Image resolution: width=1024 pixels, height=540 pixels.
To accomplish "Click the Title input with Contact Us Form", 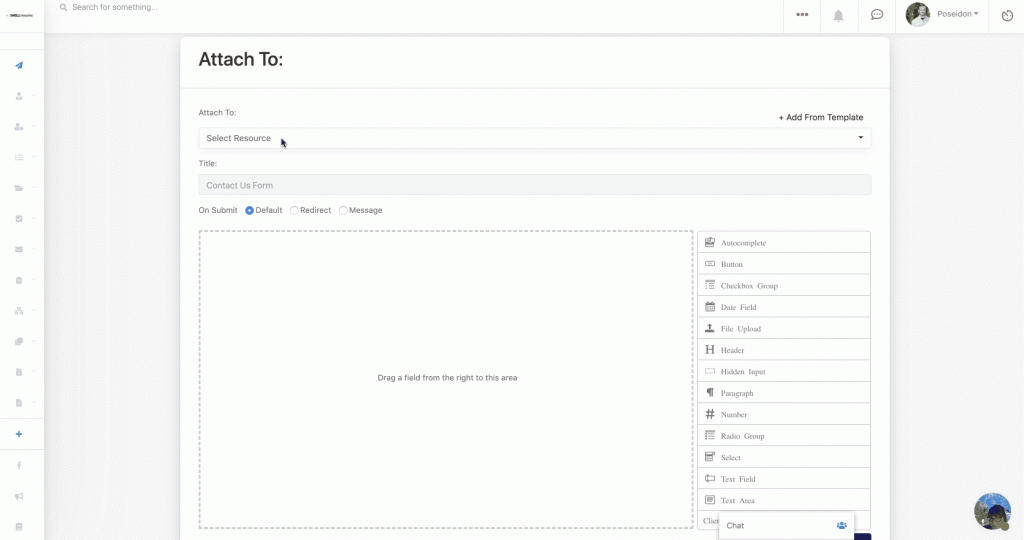I will coord(534,185).
